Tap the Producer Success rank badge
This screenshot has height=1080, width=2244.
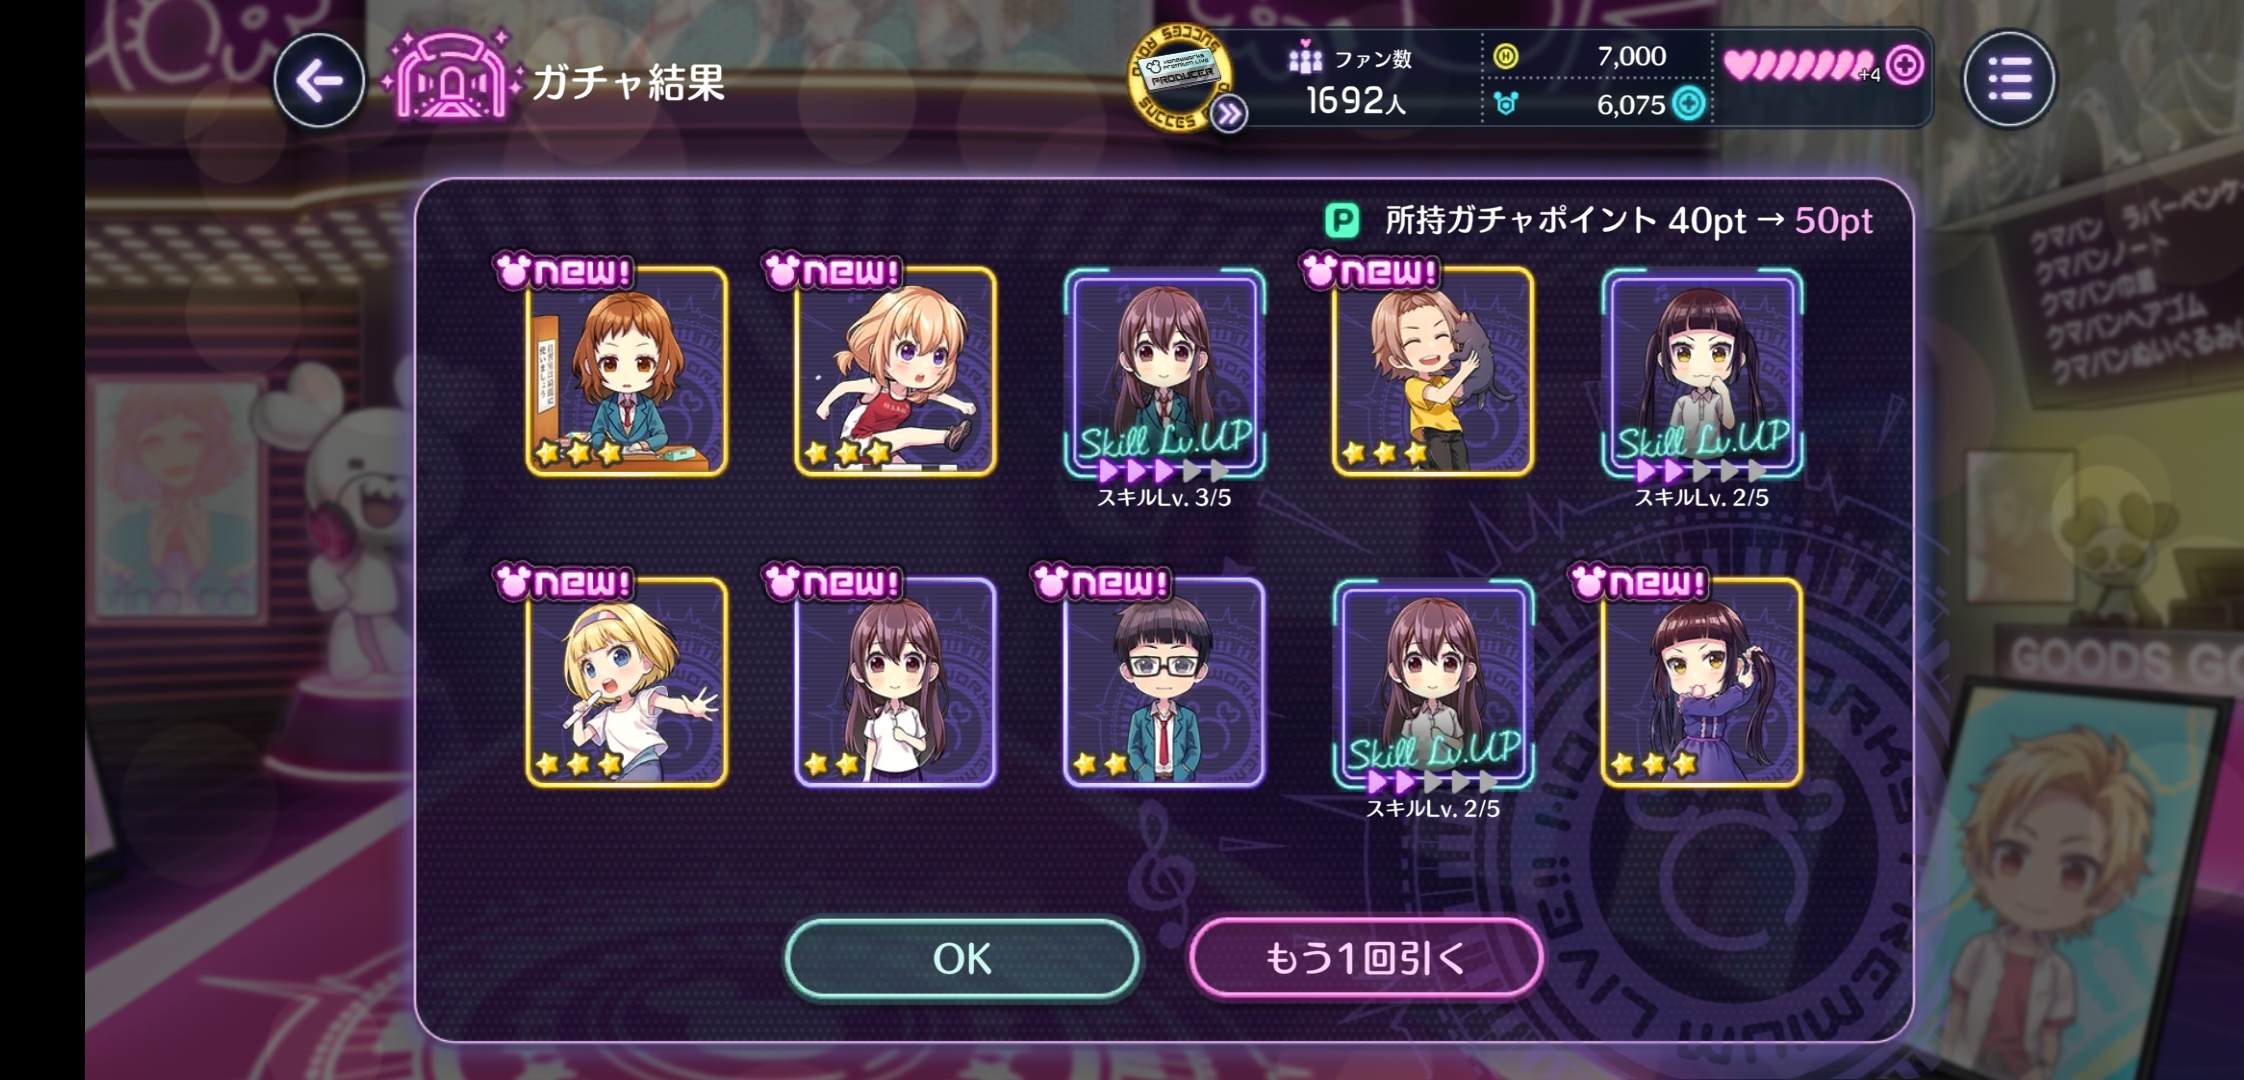[x=1177, y=77]
